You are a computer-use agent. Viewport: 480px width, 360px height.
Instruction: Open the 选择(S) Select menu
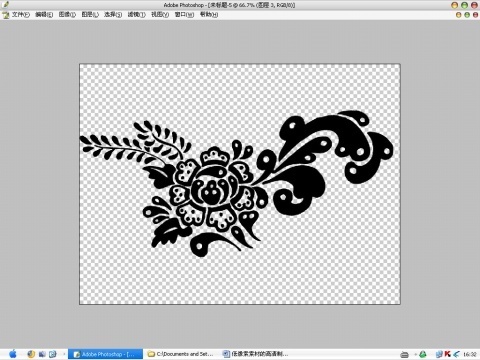[113, 15]
